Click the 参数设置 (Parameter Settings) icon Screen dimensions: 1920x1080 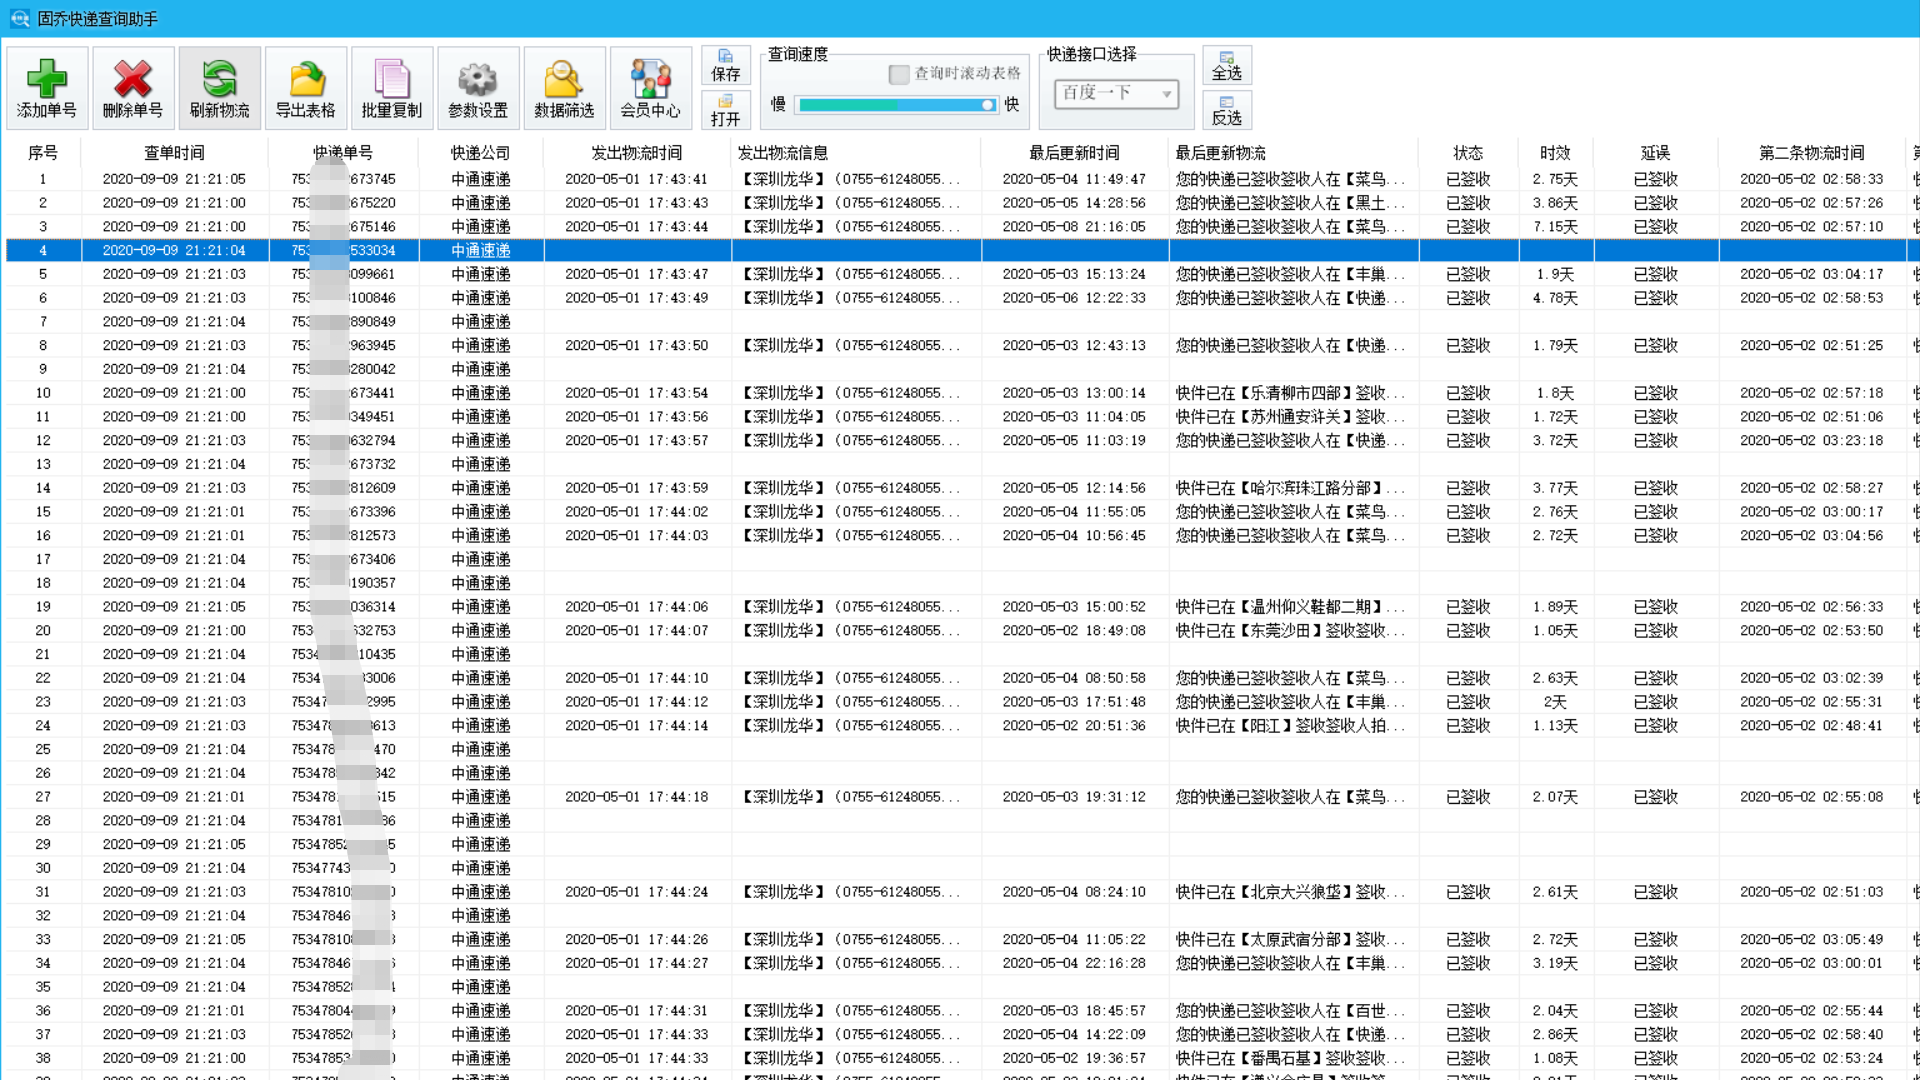coord(476,84)
